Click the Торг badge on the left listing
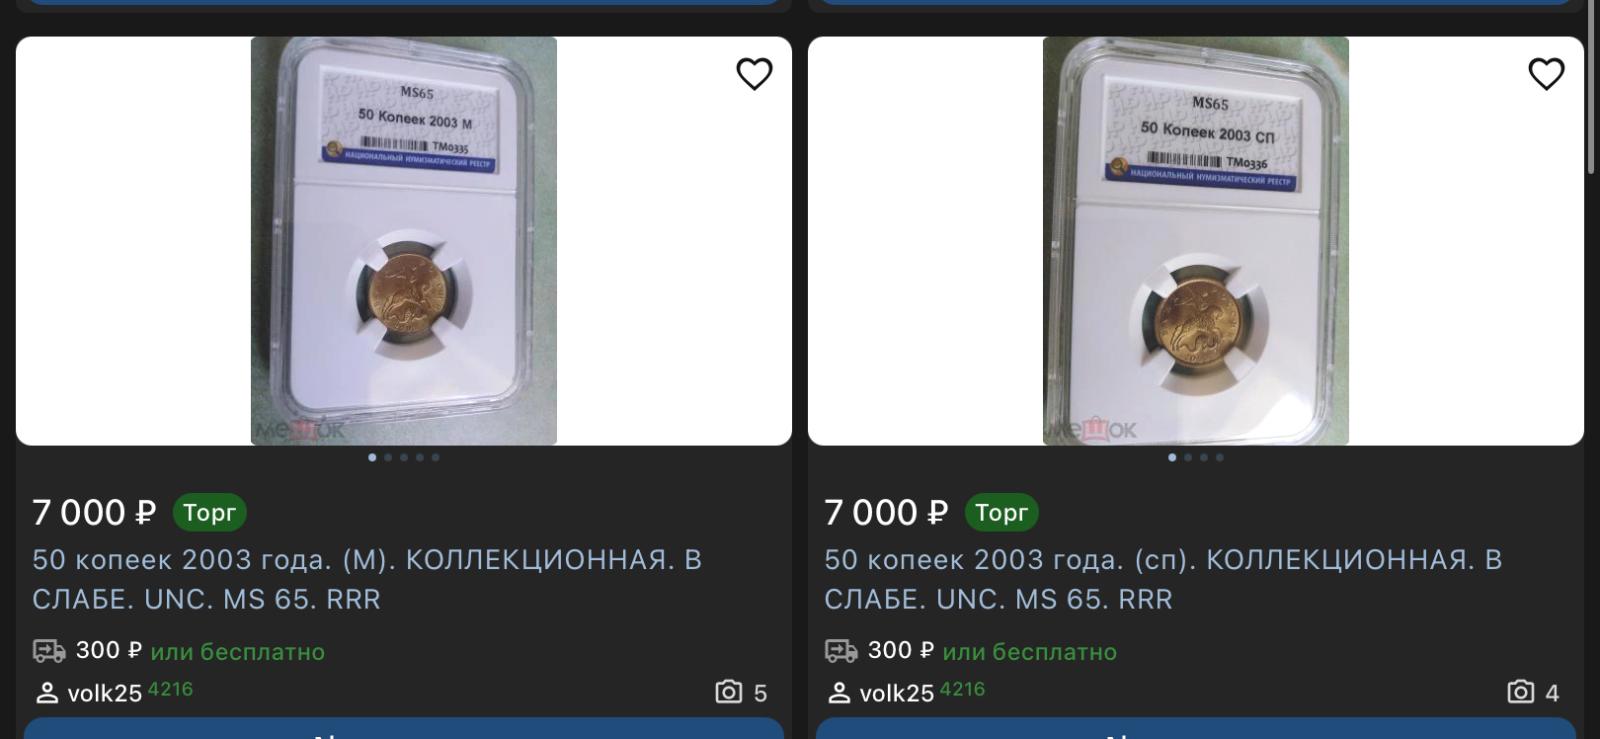 (209, 512)
